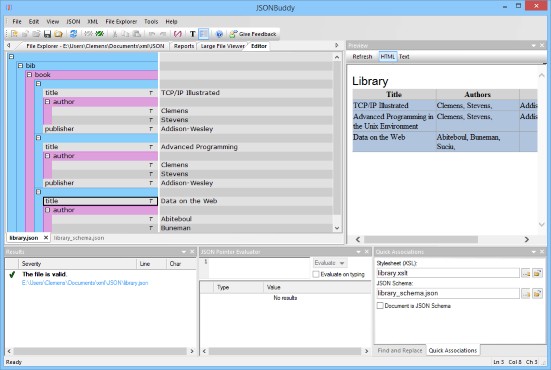Click the Redo arrow toolbar icon

pos(163,34)
